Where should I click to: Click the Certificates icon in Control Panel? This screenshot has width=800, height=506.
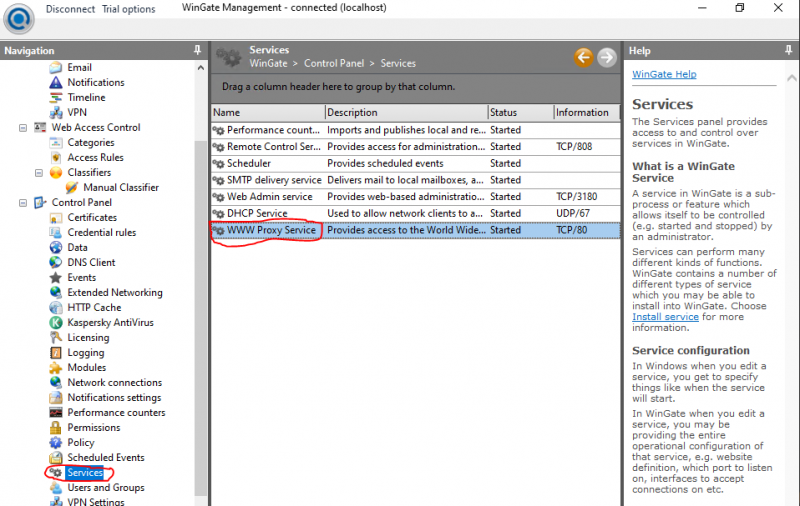pyautogui.click(x=57, y=218)
